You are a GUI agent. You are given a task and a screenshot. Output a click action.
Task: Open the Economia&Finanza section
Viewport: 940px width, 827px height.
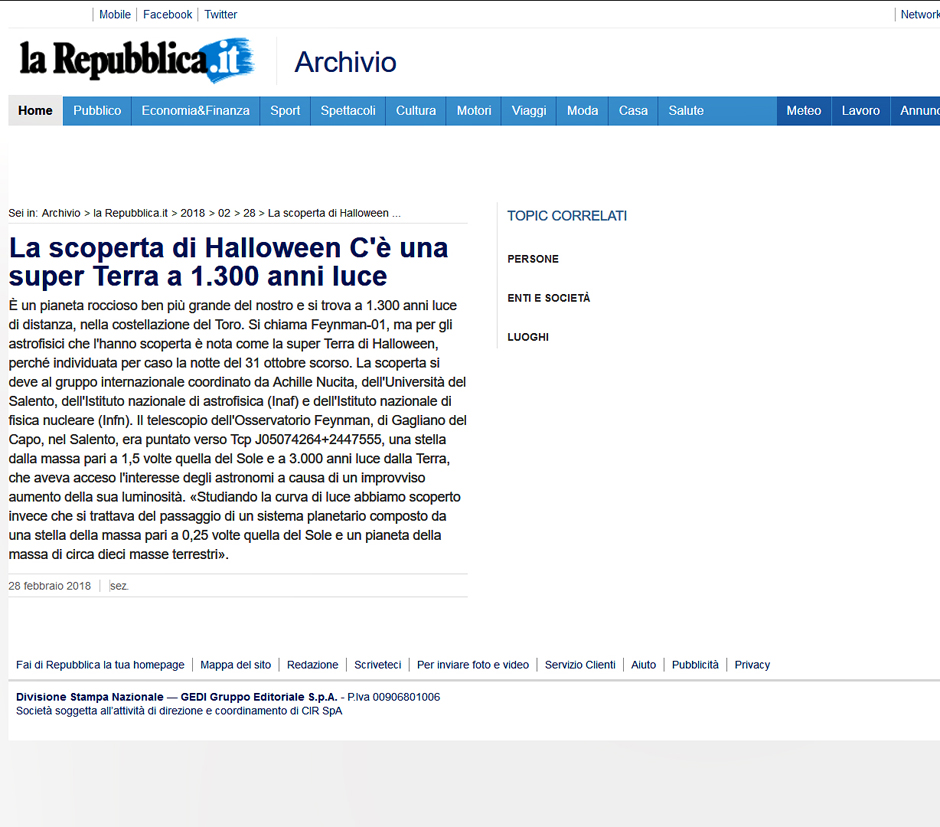(195, 111)
